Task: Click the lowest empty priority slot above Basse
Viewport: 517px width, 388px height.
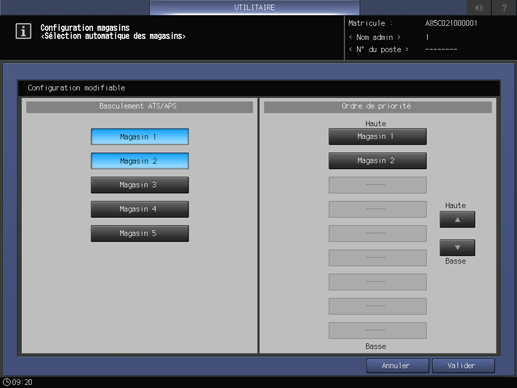Action: [x=377, y=330]
